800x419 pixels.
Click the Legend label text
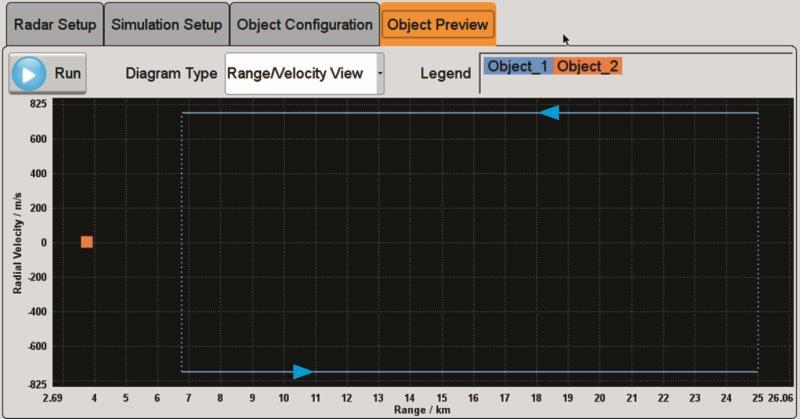tap(443, 74)
